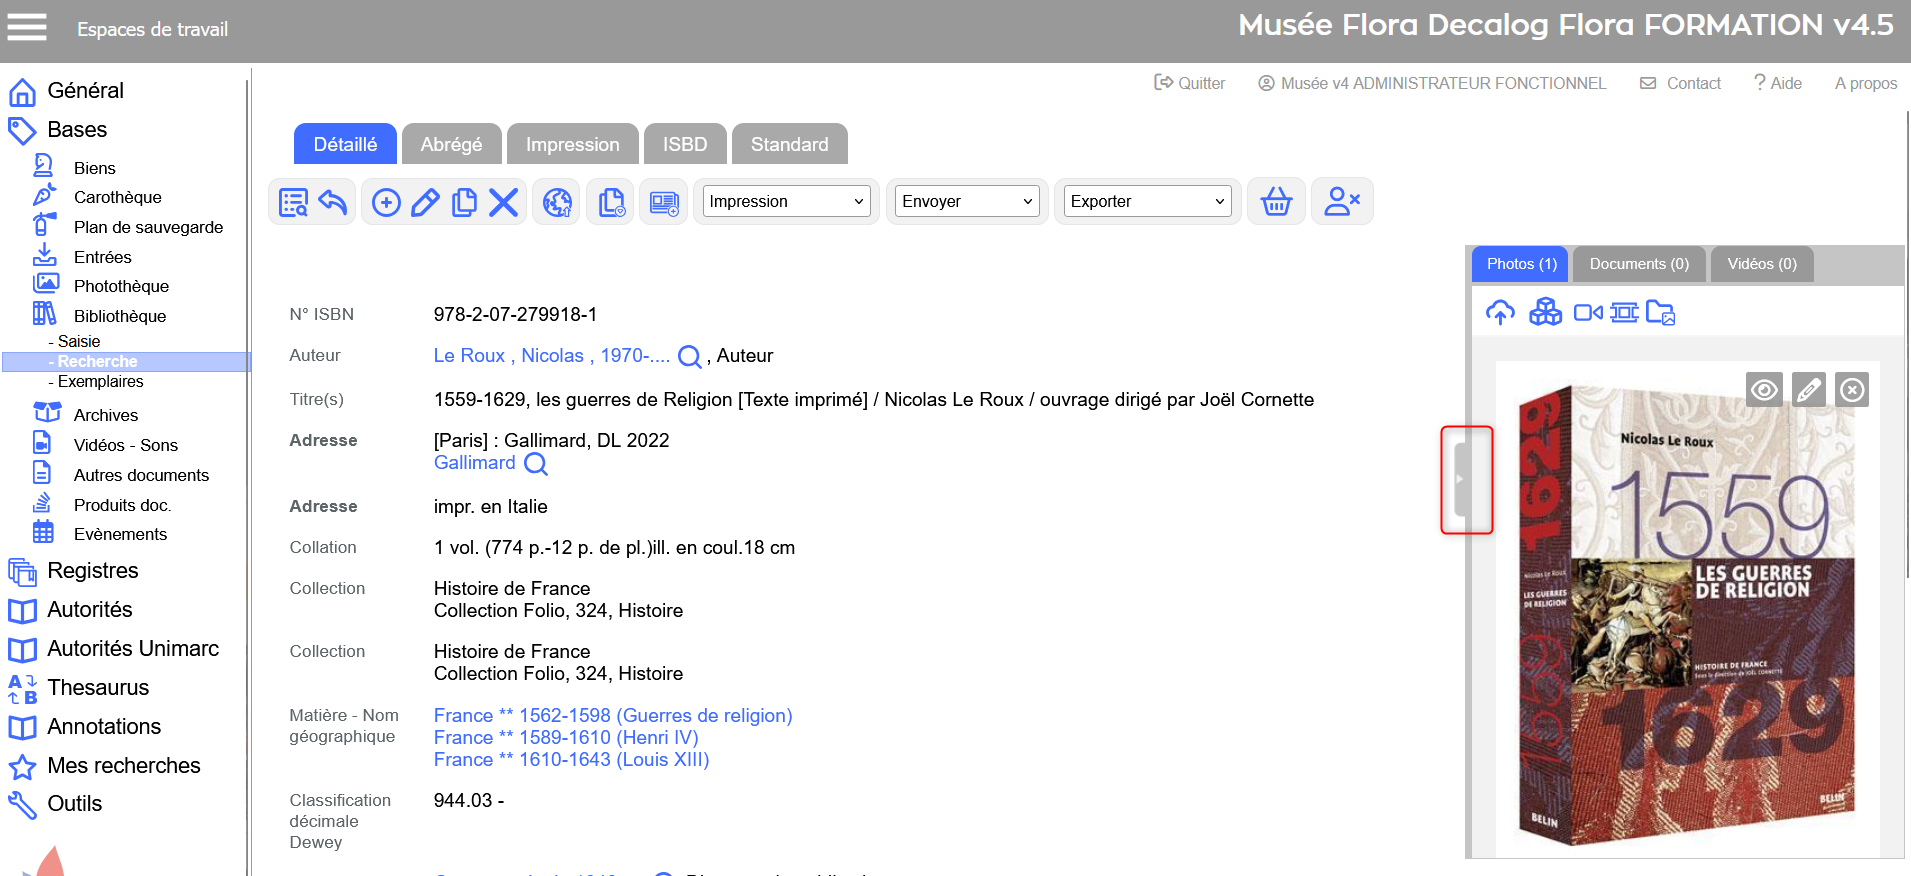Click the upload photo cloud icon
The width and height of the screenshot is (1911, 876).
1500,313
